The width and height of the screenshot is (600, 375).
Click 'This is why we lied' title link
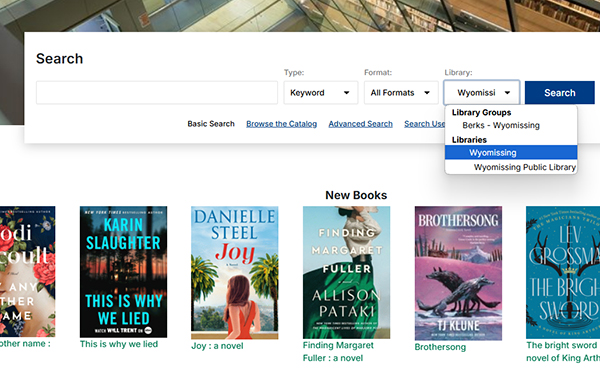119,344
